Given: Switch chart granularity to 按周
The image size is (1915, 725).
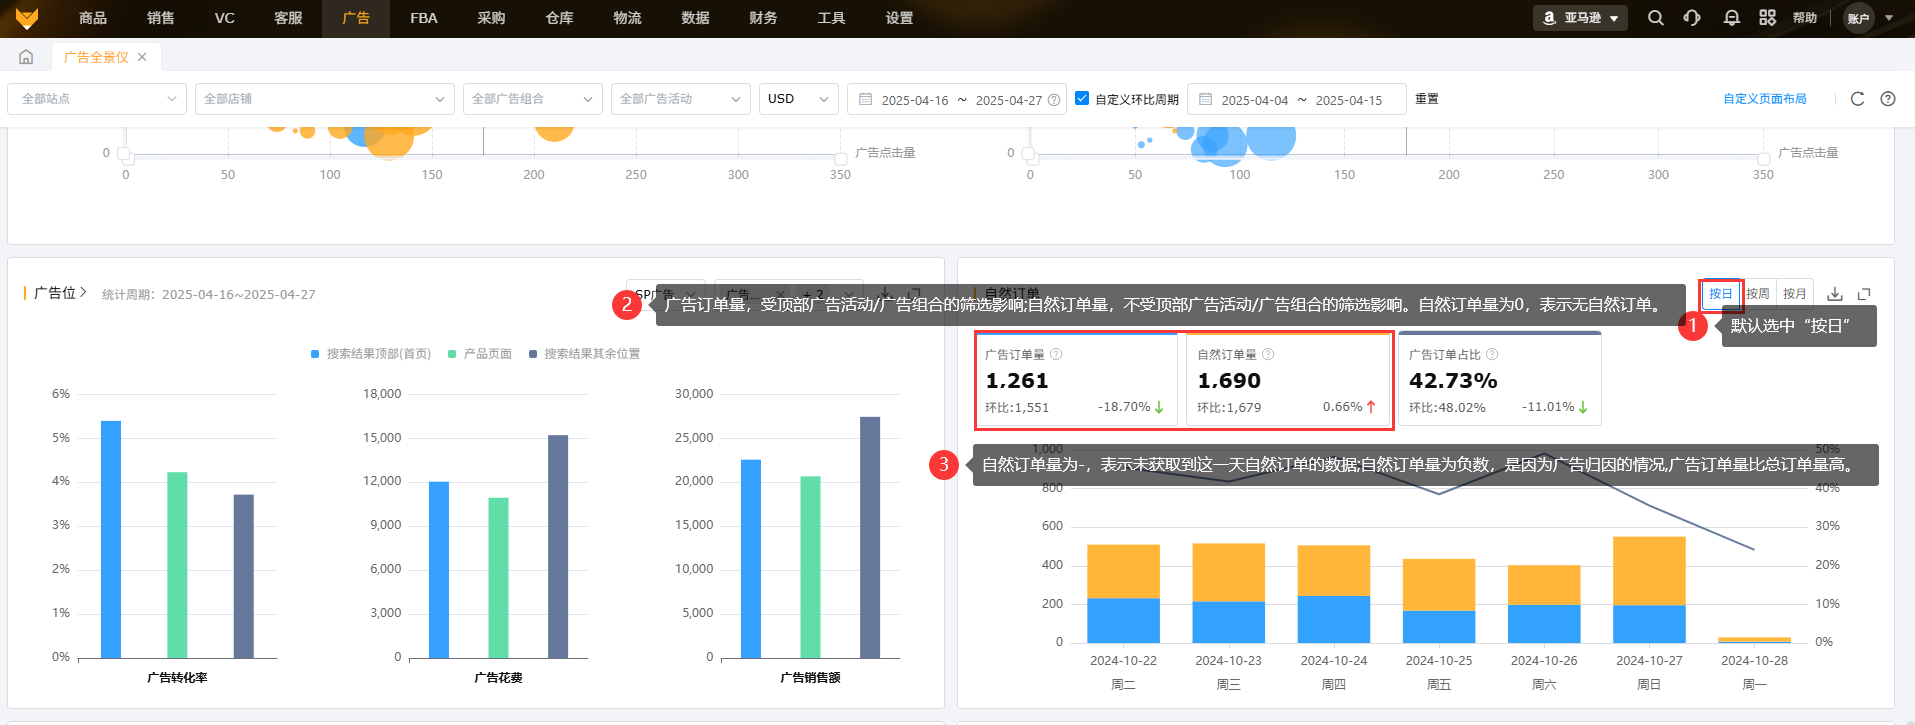Looking at the screenshot, I should tap(1757, 294).
